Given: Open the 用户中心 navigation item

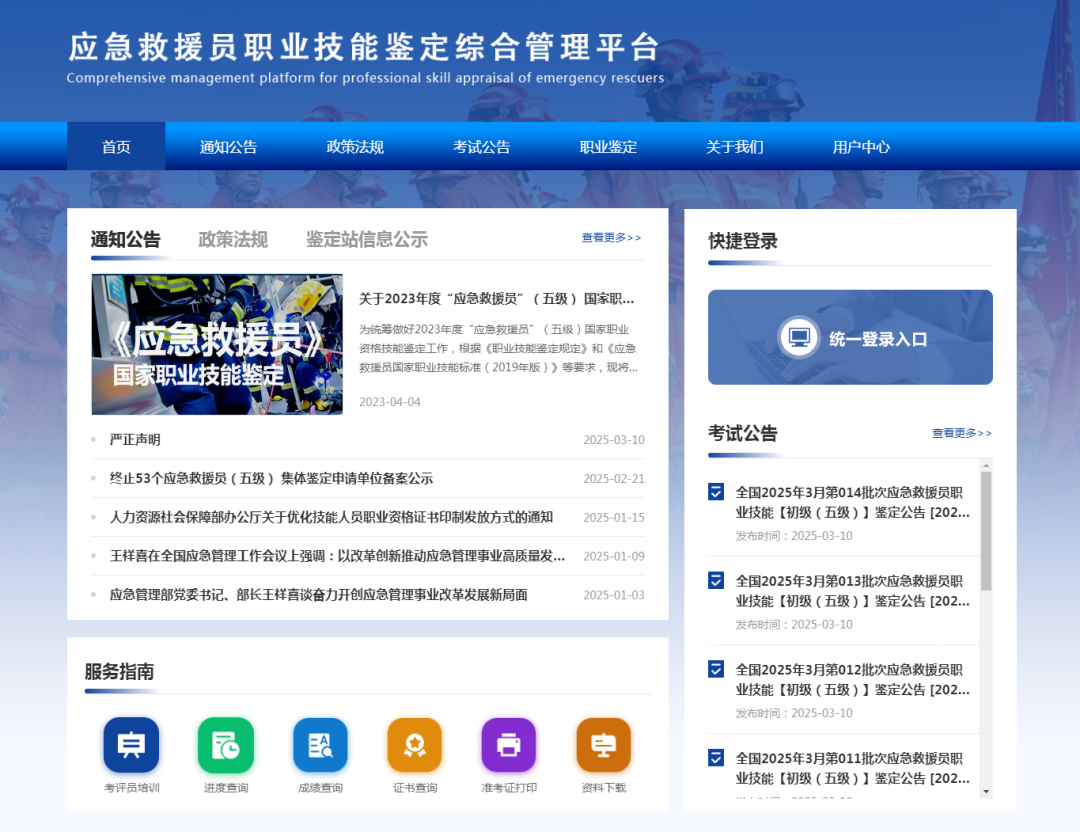Looking at the screenshot, I should [x=861, y=146].
